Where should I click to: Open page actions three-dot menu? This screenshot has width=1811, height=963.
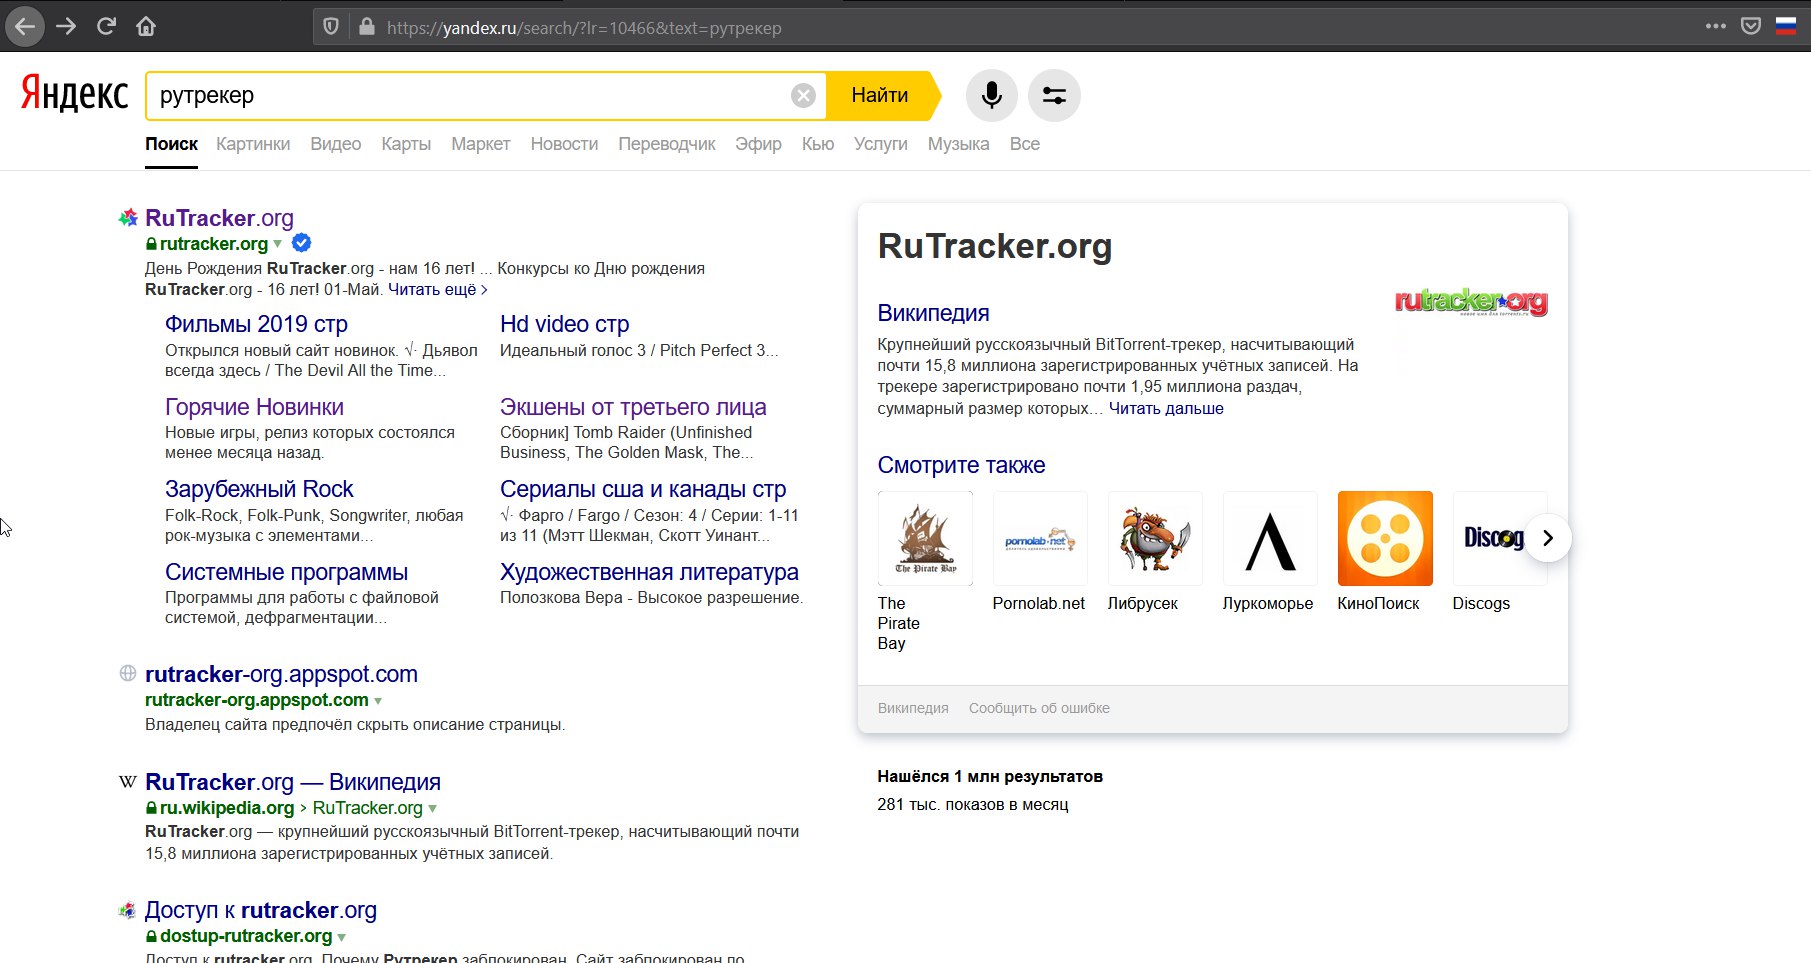click(1716, 27)
